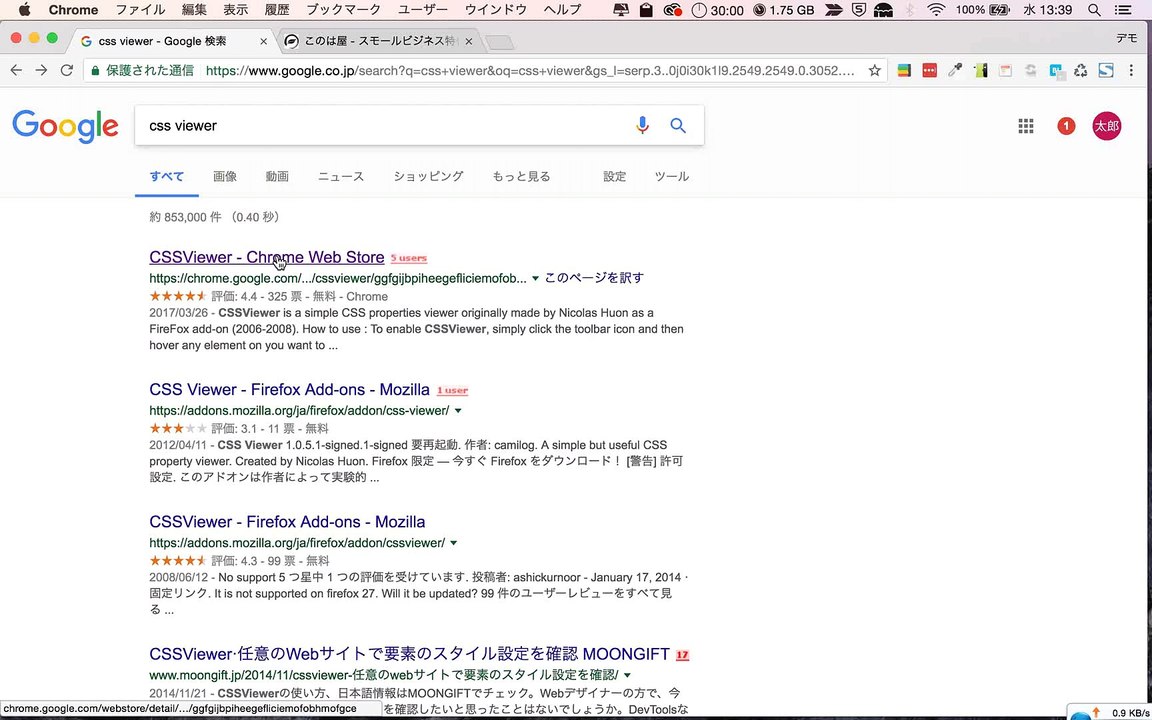The width and height of the screenshot is (1152, 720).
Task: Reload the page with the refresh icon
Action: [66, 71]
